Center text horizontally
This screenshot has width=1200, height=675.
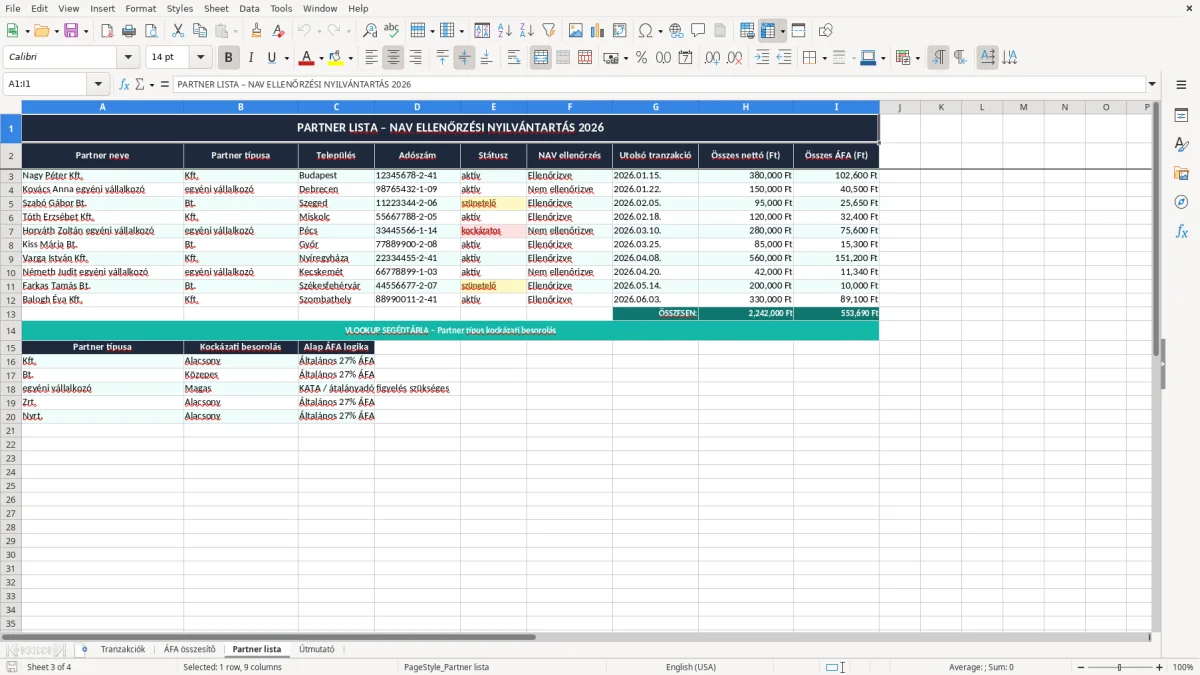(x=393, y=58)
